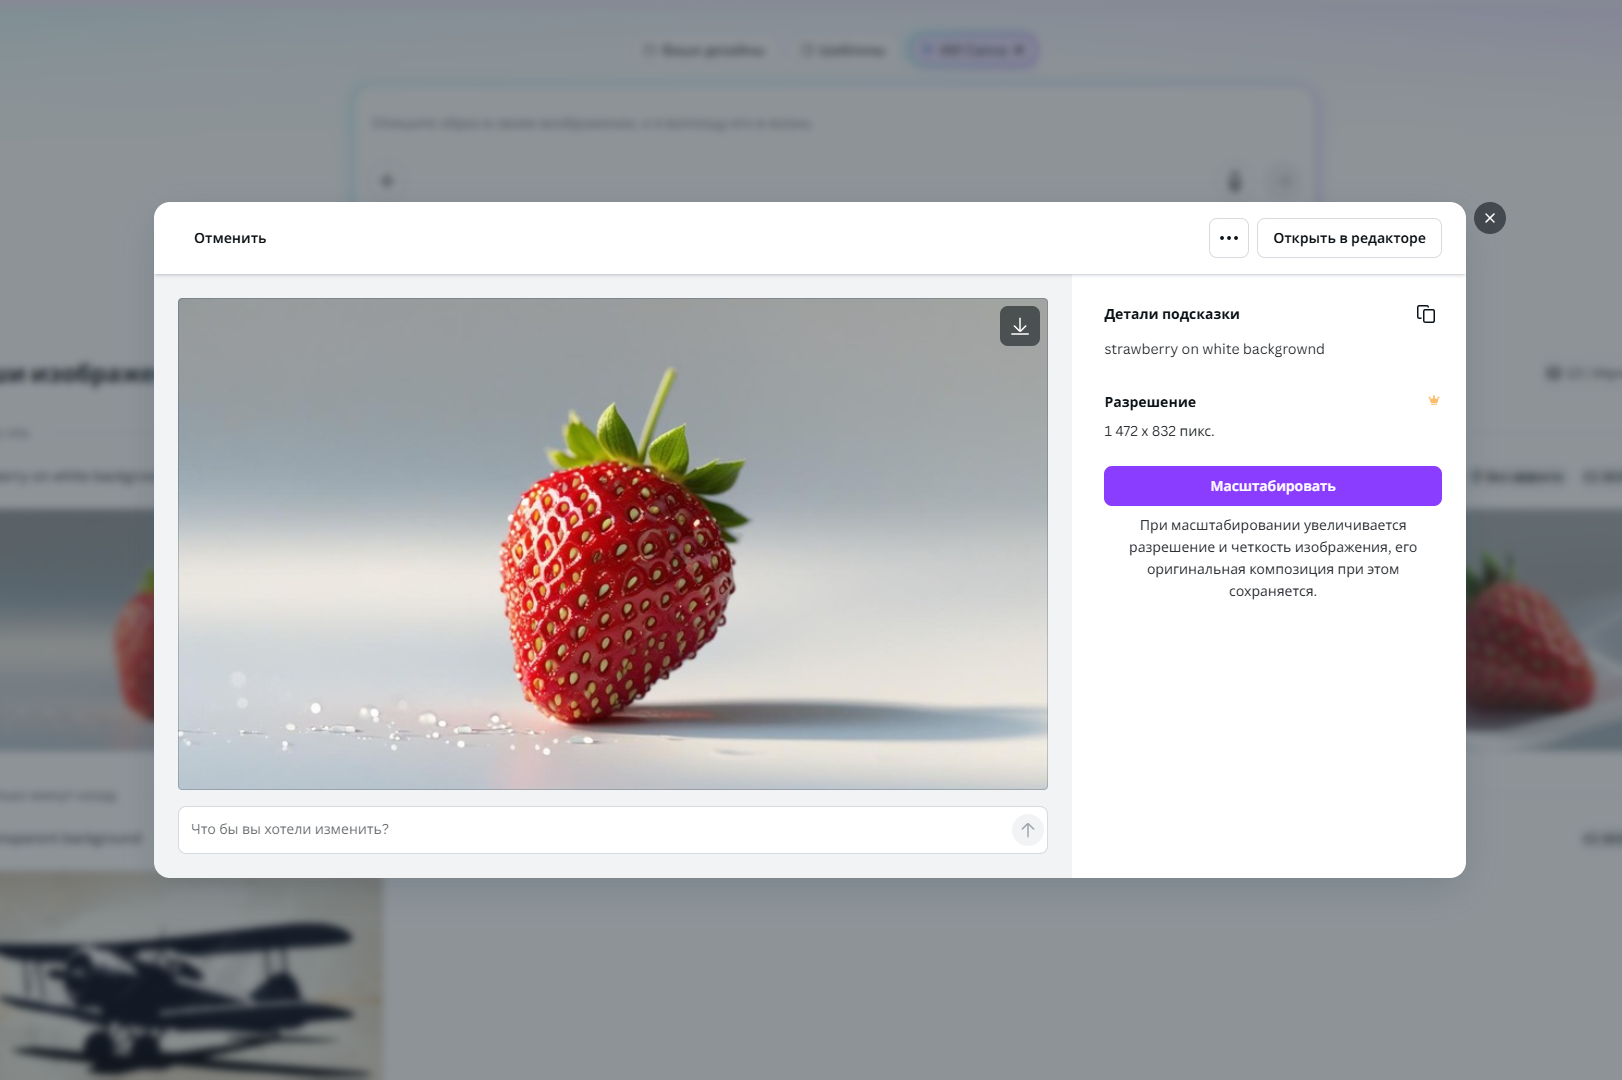The image size is (1622, 1080).
Task: Open the image via Открыть в редакторе
Action: 1348,238
